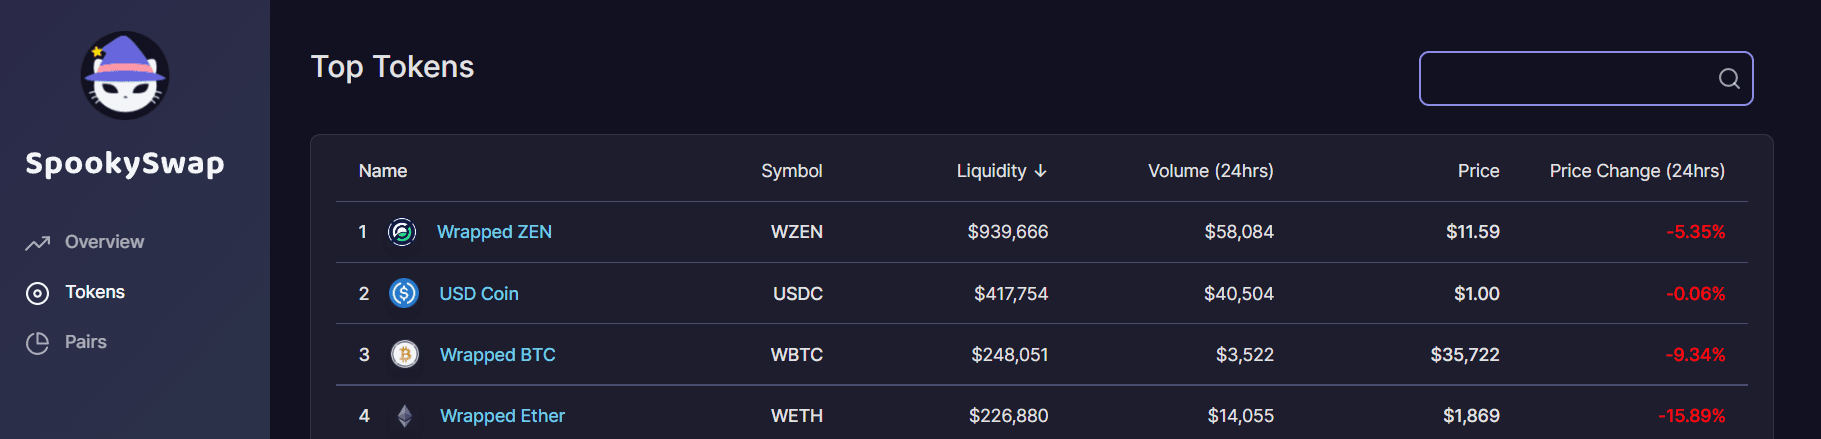Click the search magnifier icon
Image resolution: width=1821 pixels, height=439 pixels.
coord(1729,78)
